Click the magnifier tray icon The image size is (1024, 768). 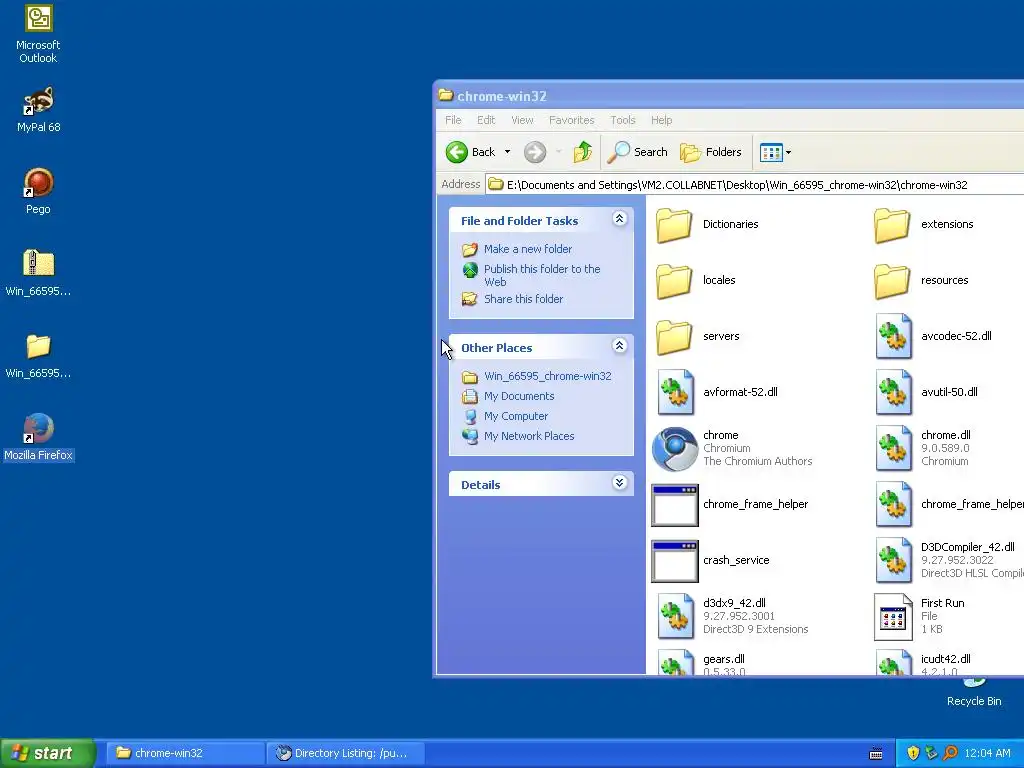point(950,754)
